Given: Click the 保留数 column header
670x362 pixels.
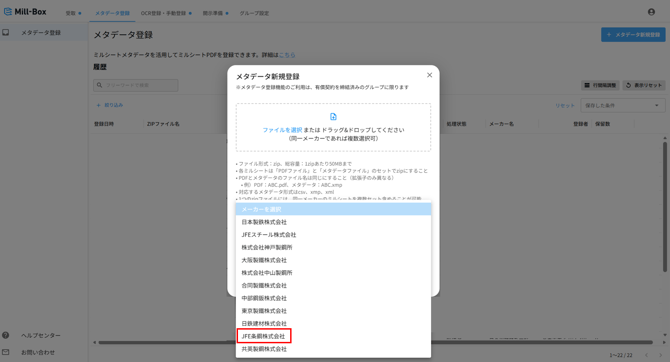Looking at the screenshot, I should pos(602,124).
